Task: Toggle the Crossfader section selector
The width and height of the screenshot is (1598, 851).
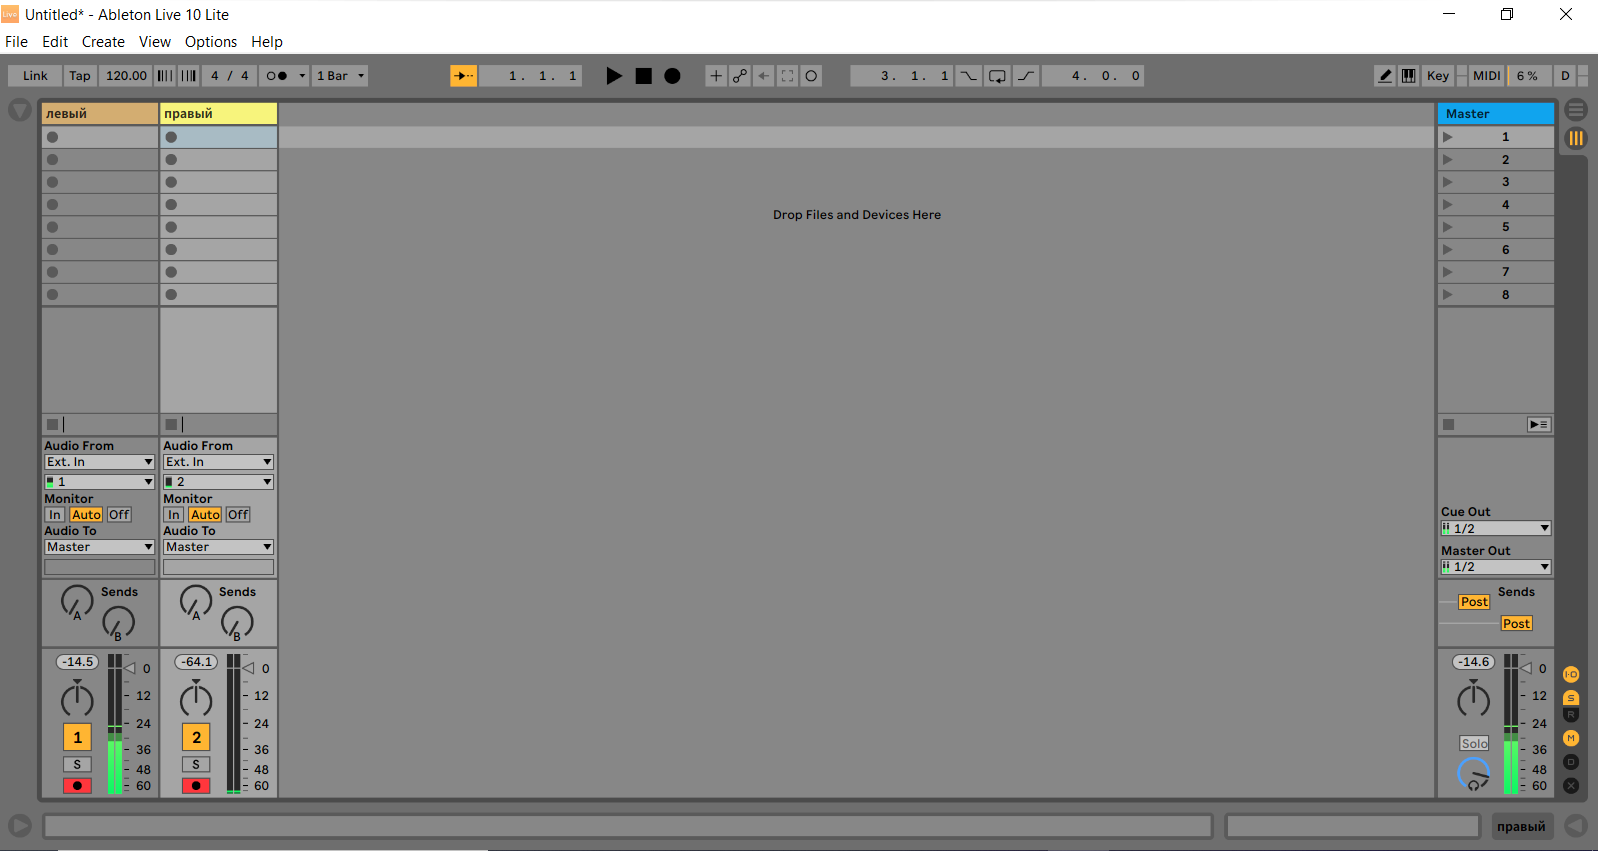Action: (1571, 786)
